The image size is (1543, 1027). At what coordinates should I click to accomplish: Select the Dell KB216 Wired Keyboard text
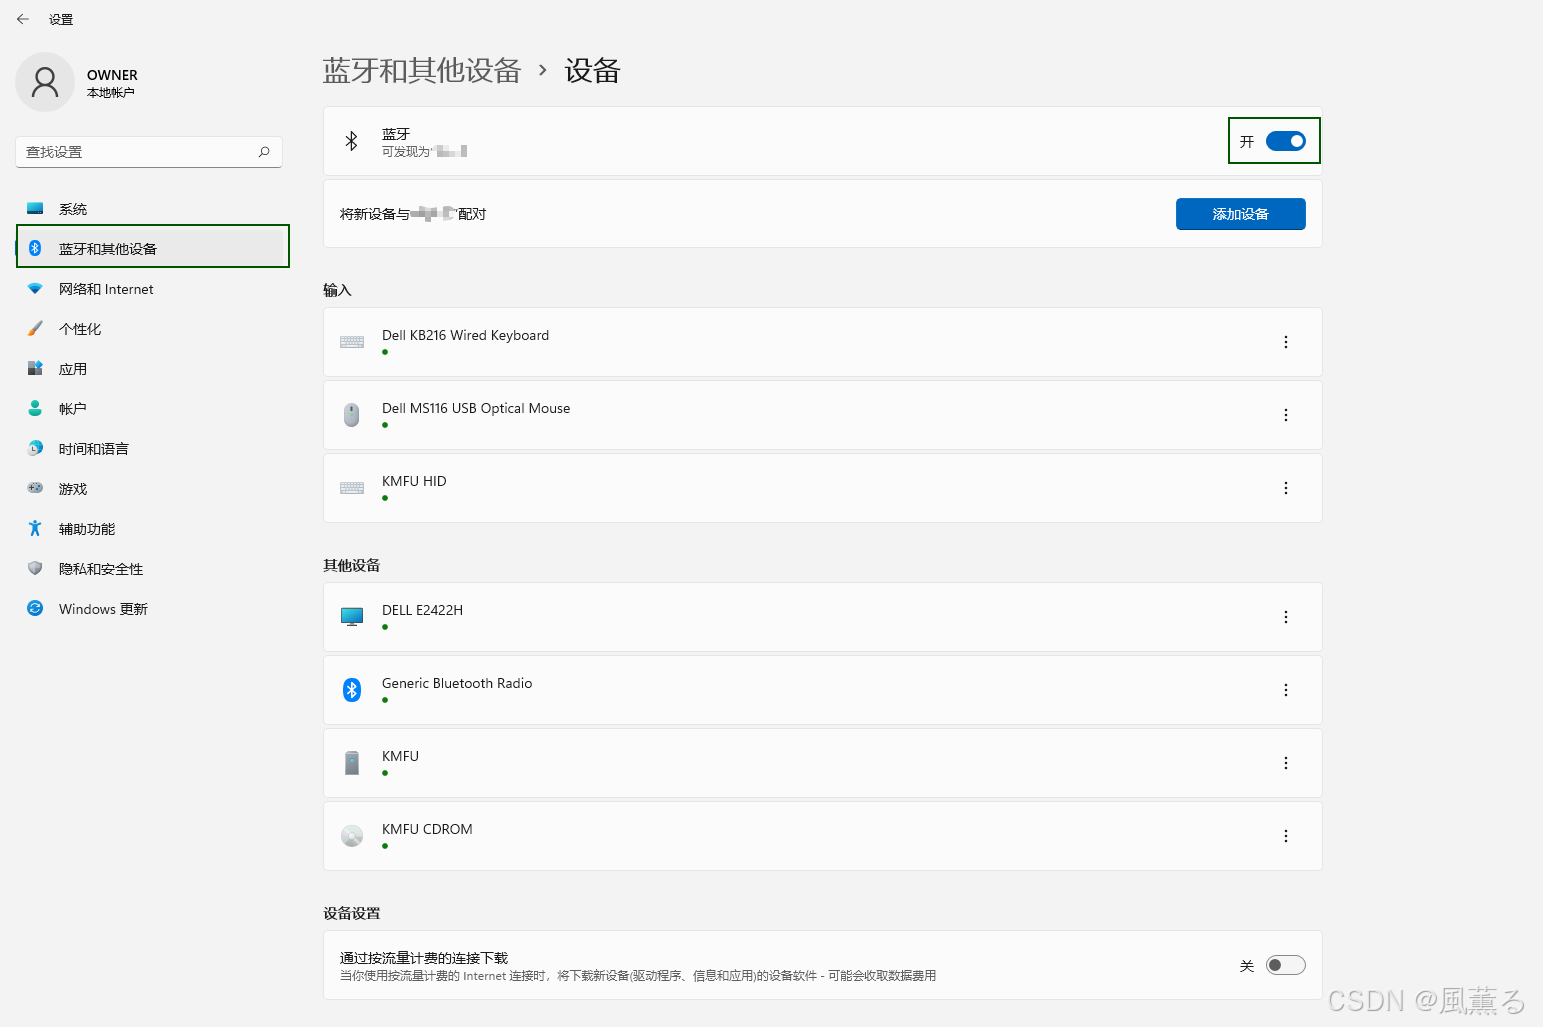coord(465,335)
